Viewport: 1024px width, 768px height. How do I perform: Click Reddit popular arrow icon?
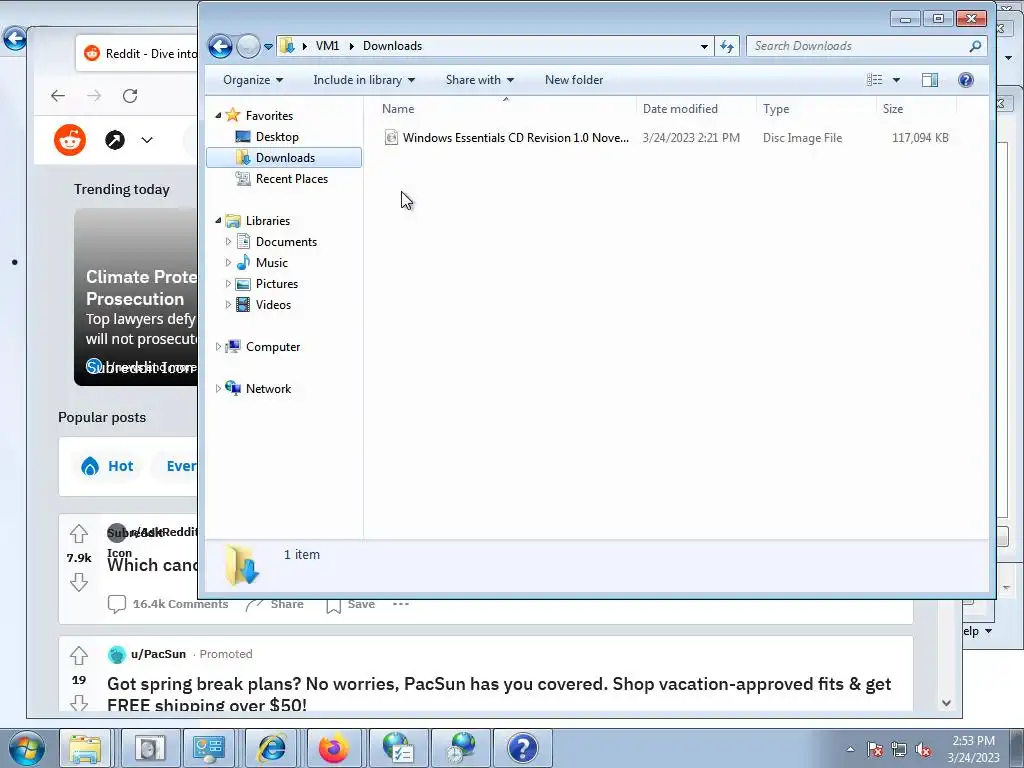tap(115, 140)
